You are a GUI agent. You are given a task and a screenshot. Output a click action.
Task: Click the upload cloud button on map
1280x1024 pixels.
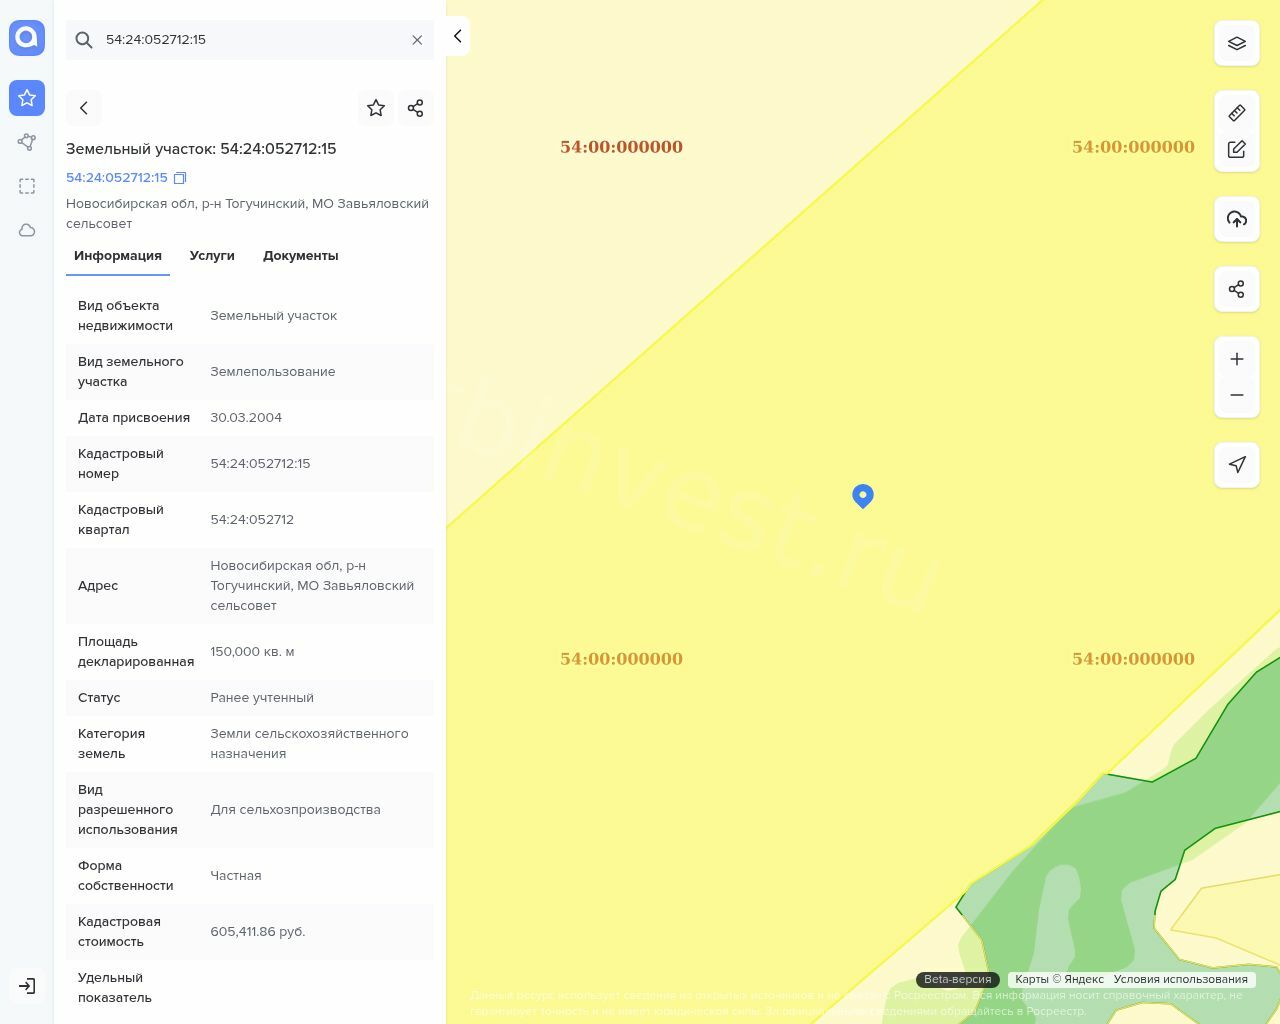pos(1237,219)
